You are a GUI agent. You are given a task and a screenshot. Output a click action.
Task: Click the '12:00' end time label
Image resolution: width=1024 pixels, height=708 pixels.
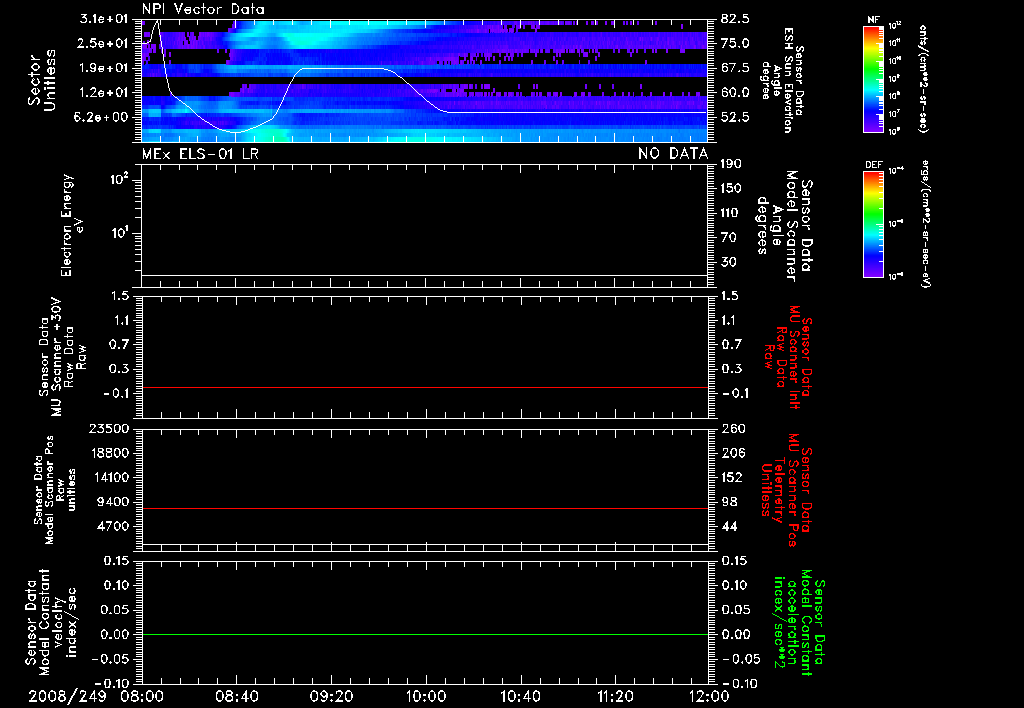click(x=709, y=696)
